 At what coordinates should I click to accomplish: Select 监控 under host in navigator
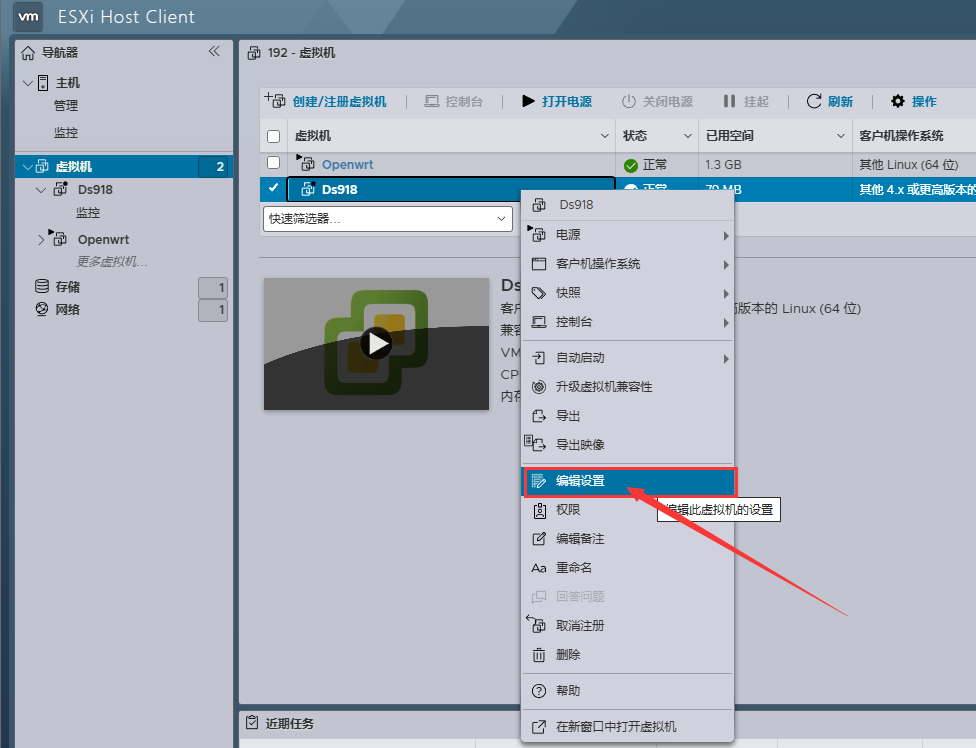pyautogui.click(x=66, y=133)
